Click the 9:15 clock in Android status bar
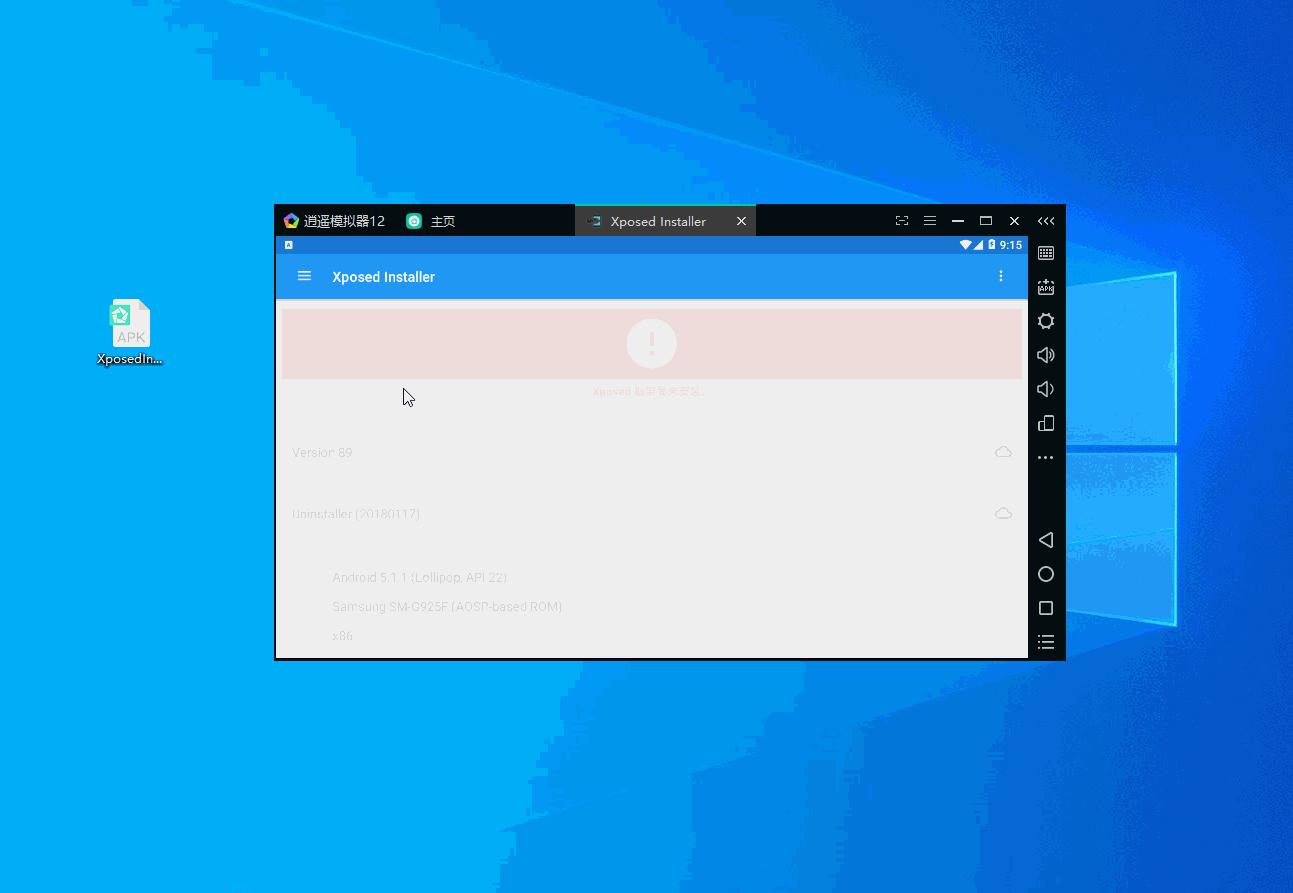Screen dimensions: 1293x893 pos(1010,245)
